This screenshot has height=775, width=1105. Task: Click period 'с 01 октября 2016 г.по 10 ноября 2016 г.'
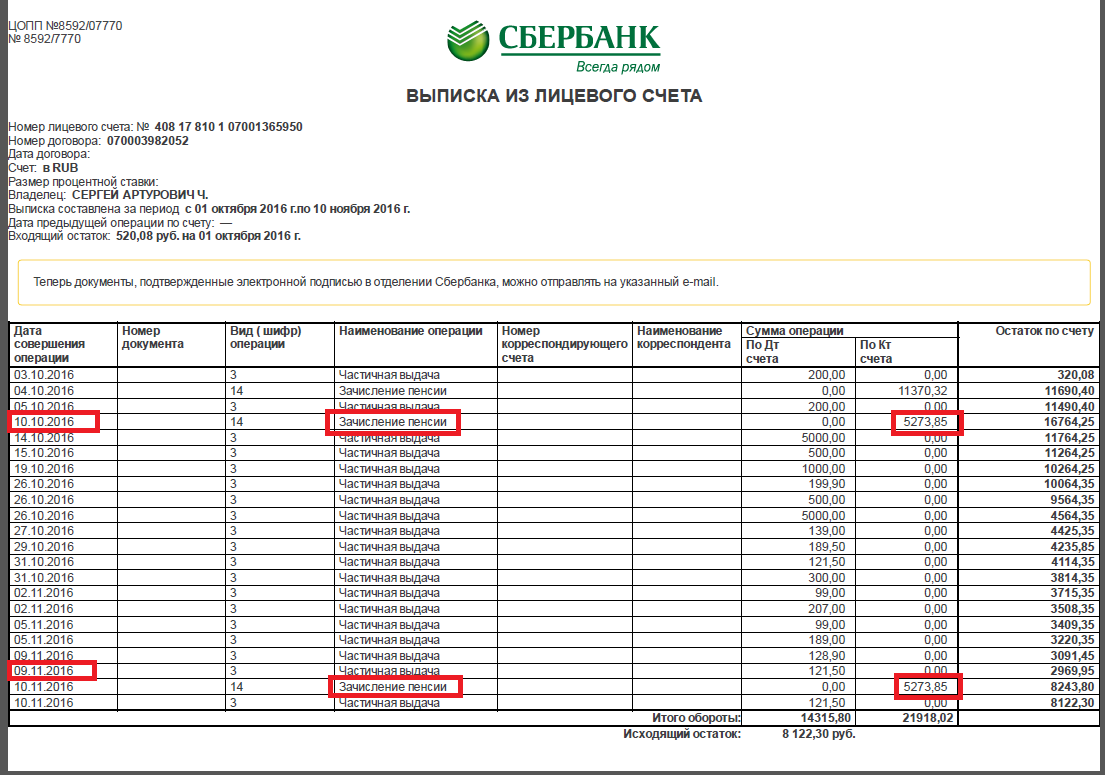pos(297,209)
